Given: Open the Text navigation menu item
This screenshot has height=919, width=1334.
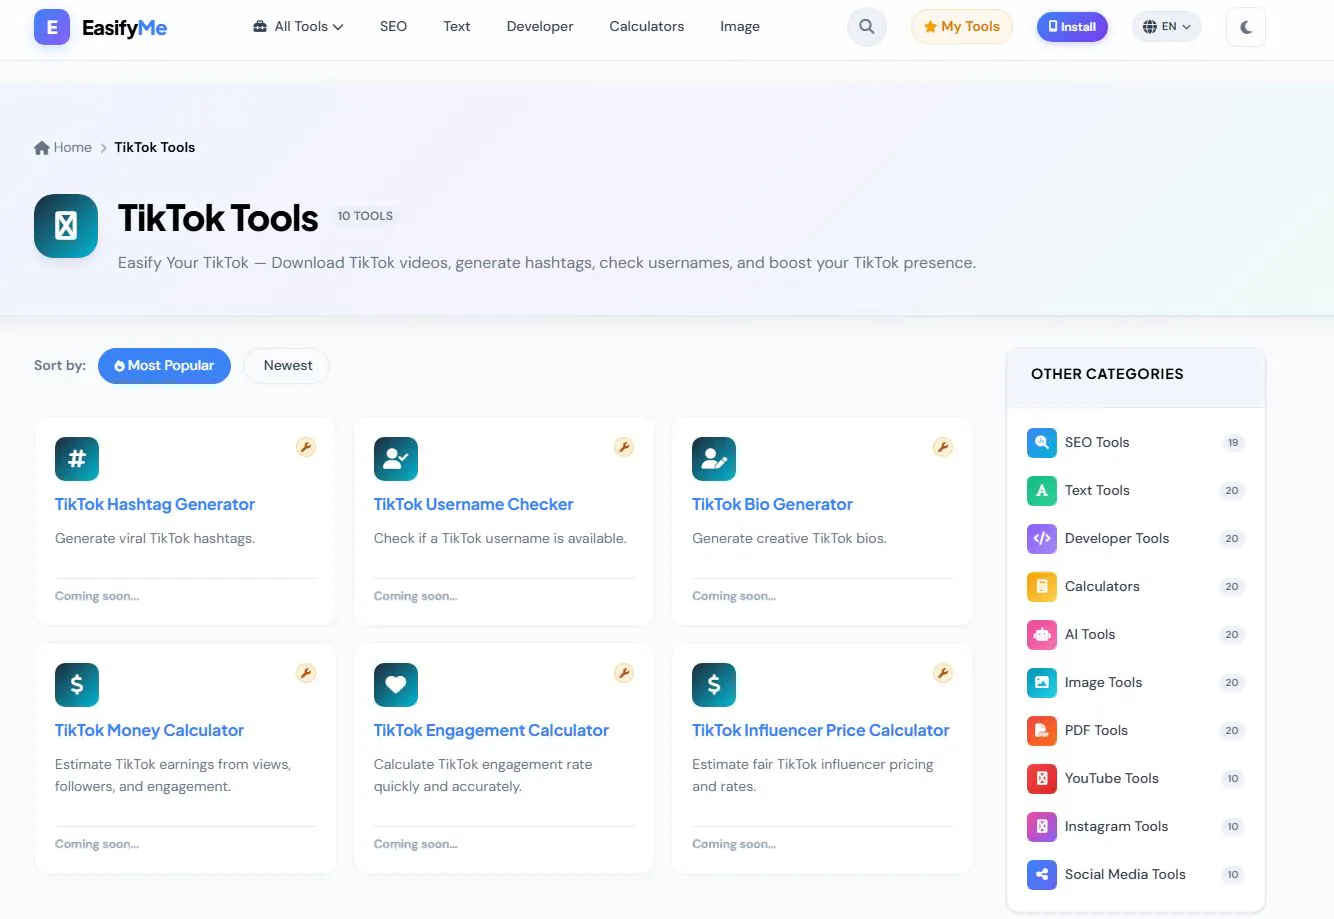Looking at the screenshot, I should tap(457, 27).
